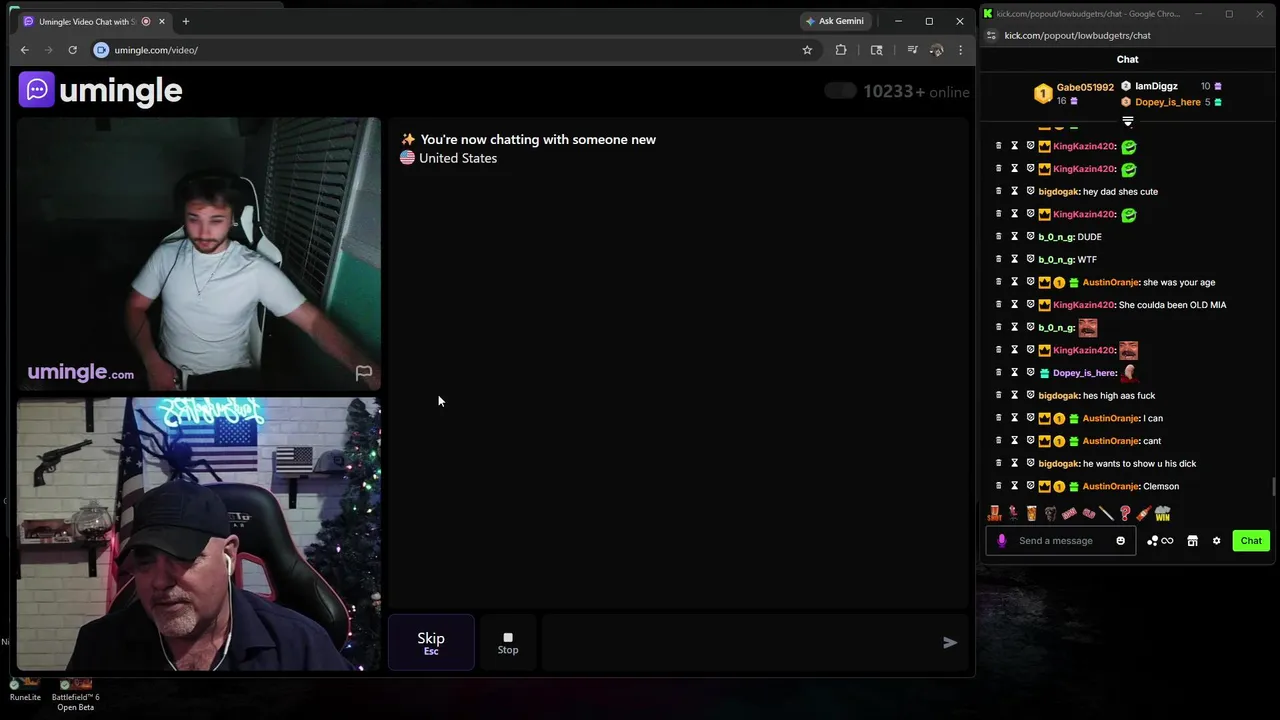Click the Skip button
This screenshot has height=720, width=1280.
(x=431, y=643)
